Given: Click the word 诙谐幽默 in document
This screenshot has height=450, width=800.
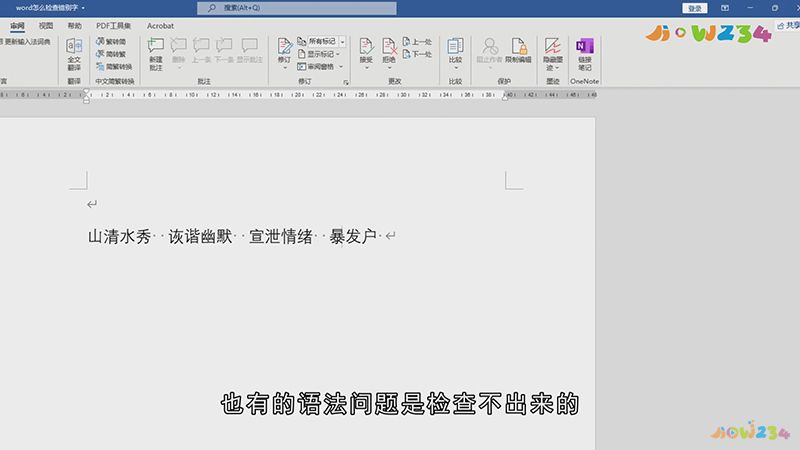Looking at the screenshot, I should [201, 236].
